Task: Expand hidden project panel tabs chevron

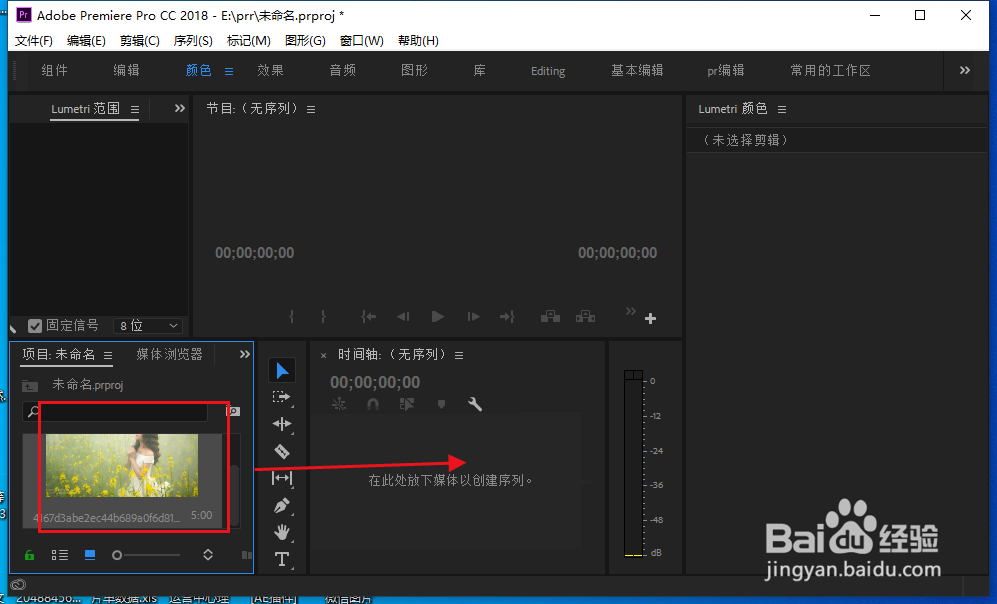Action: click(245, 354)
